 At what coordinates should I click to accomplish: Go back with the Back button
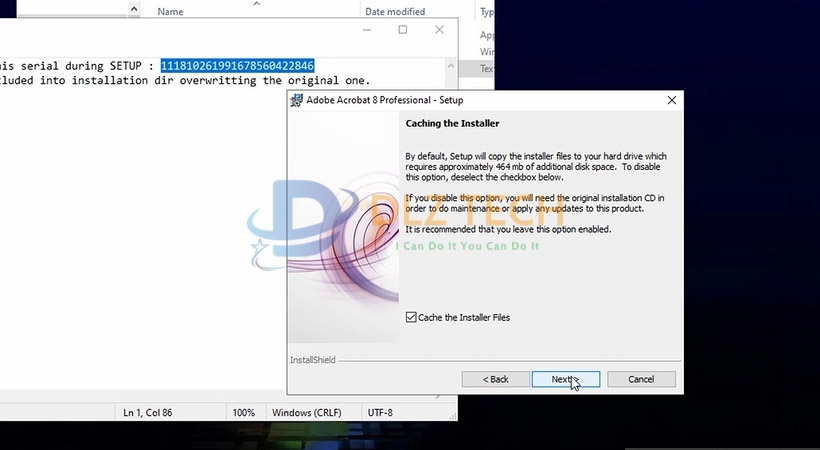click(496, 379)
